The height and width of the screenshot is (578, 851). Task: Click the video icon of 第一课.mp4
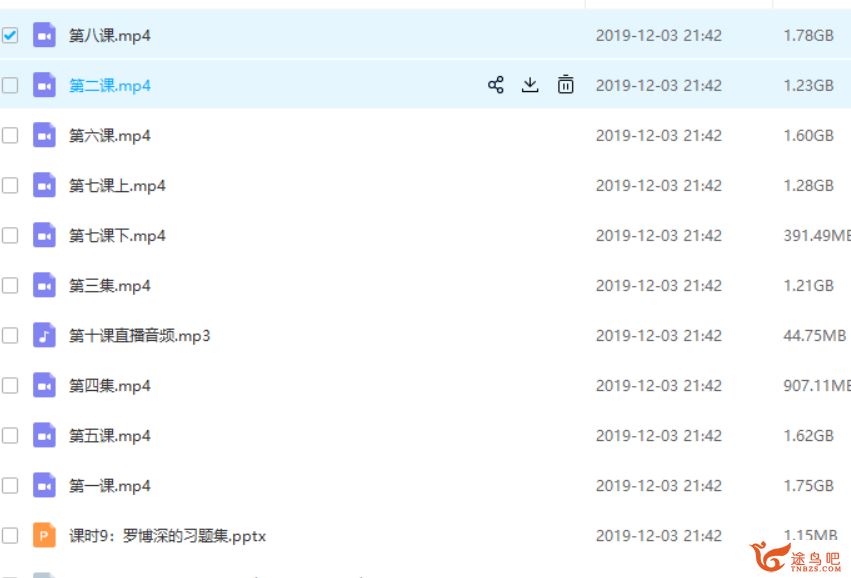click(44, 485)
